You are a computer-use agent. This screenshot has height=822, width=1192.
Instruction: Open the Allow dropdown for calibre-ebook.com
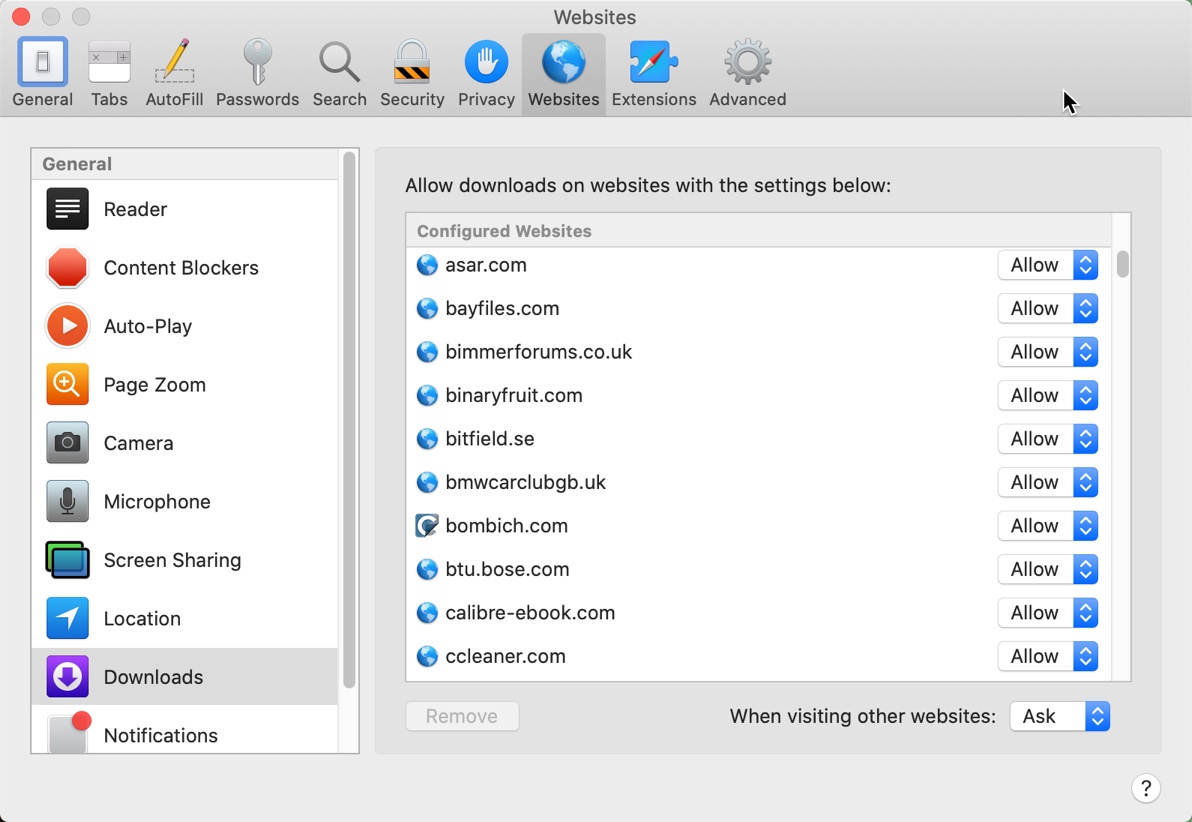click(x=1048, y=612)
